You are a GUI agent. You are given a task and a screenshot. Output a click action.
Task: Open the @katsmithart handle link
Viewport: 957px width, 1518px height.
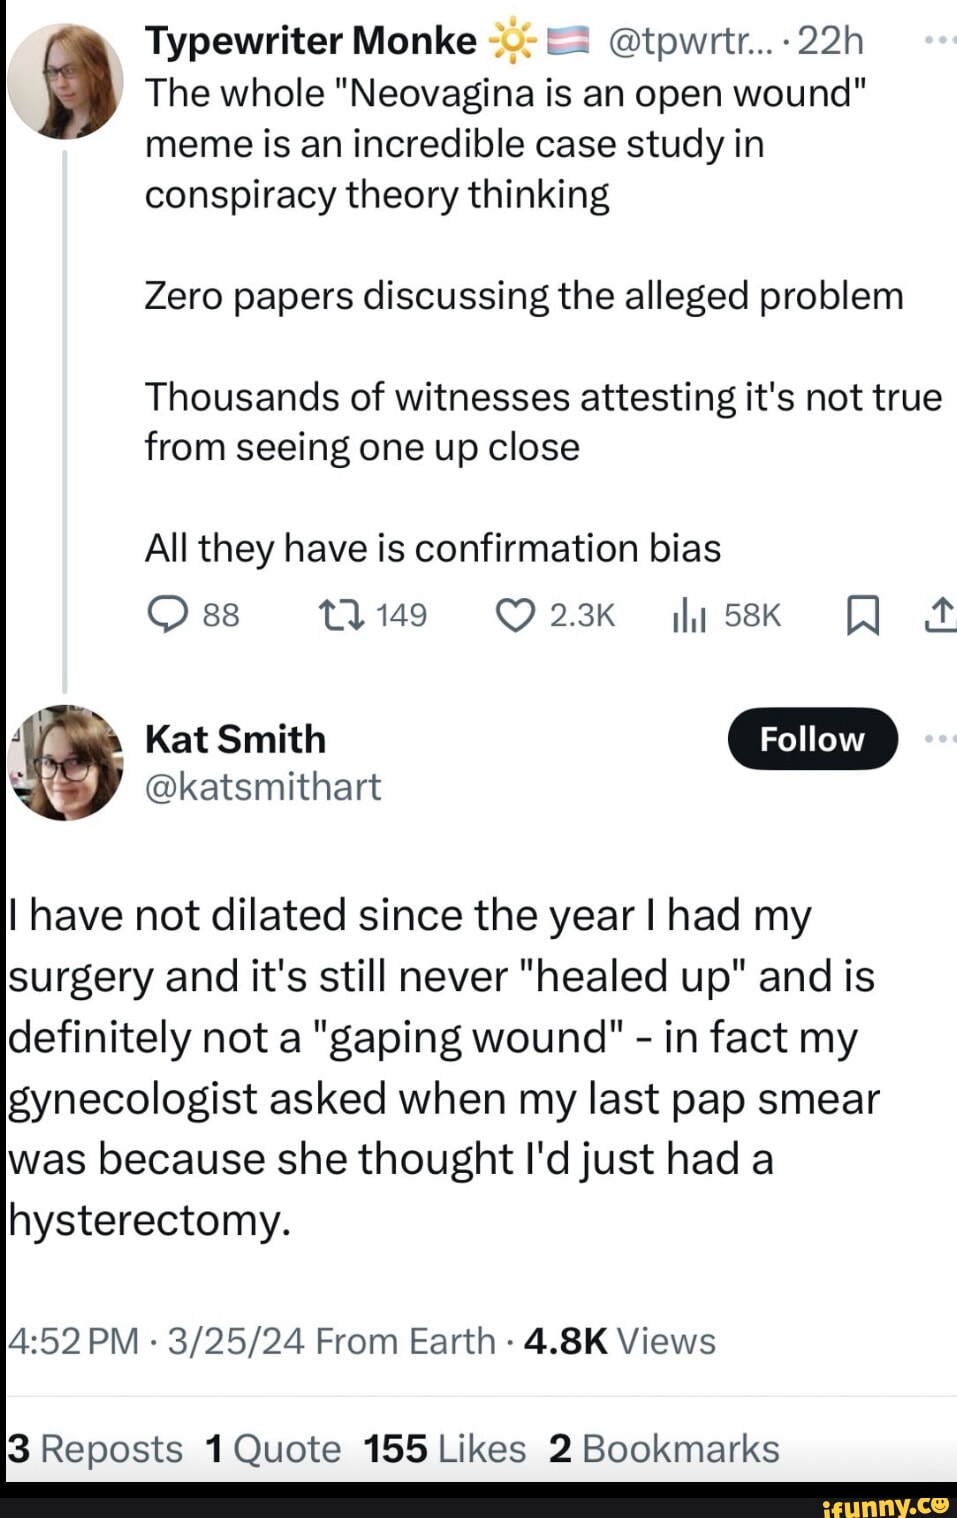263,787
